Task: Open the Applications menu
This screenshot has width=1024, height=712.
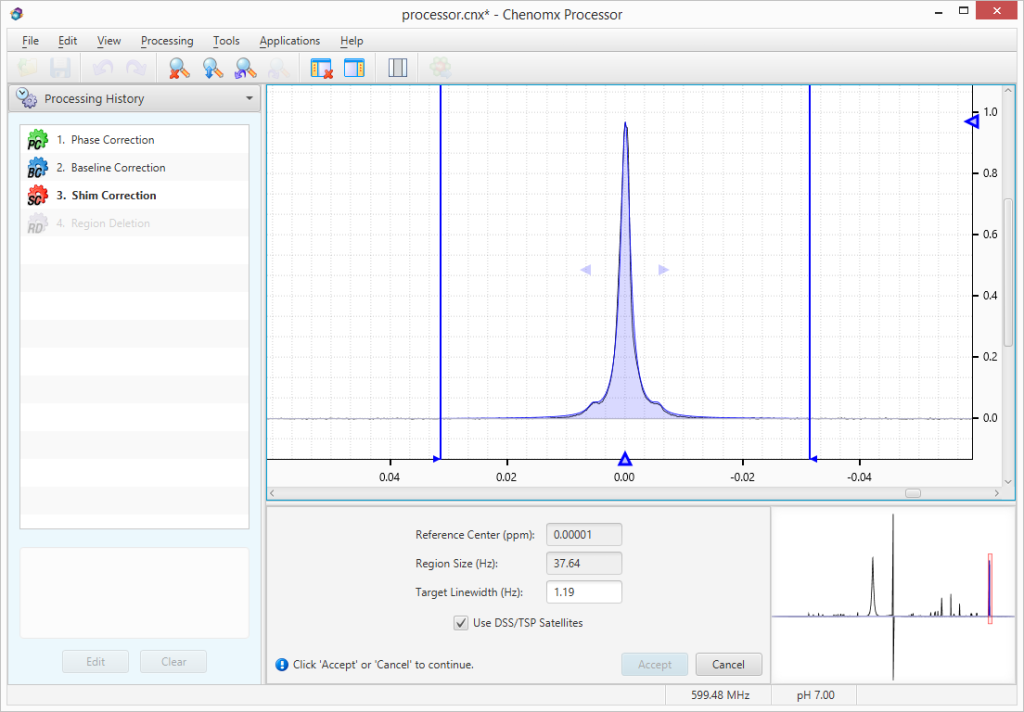Action: coord(289,41)
